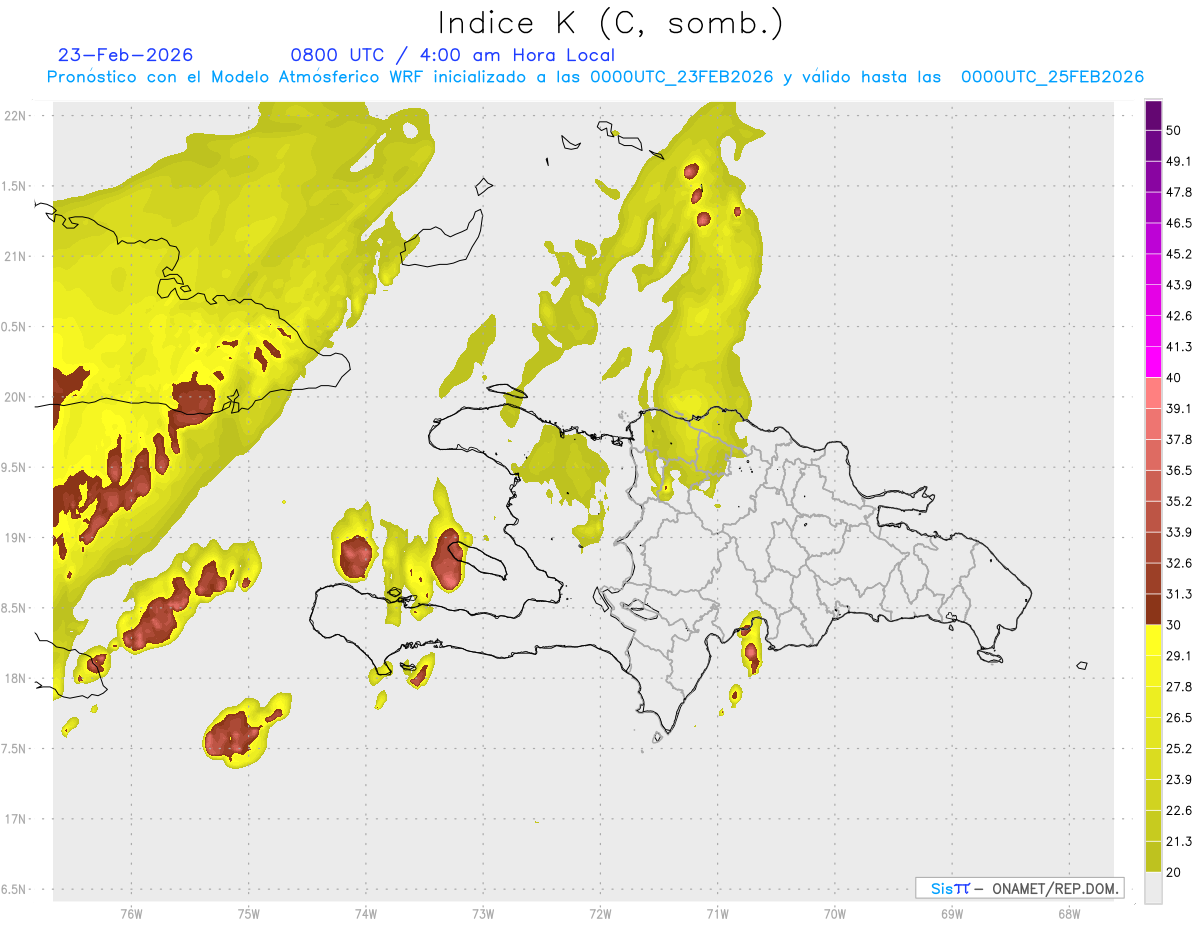Click the "76W" longitude label

pyautogui.click(x=131, y=913)
